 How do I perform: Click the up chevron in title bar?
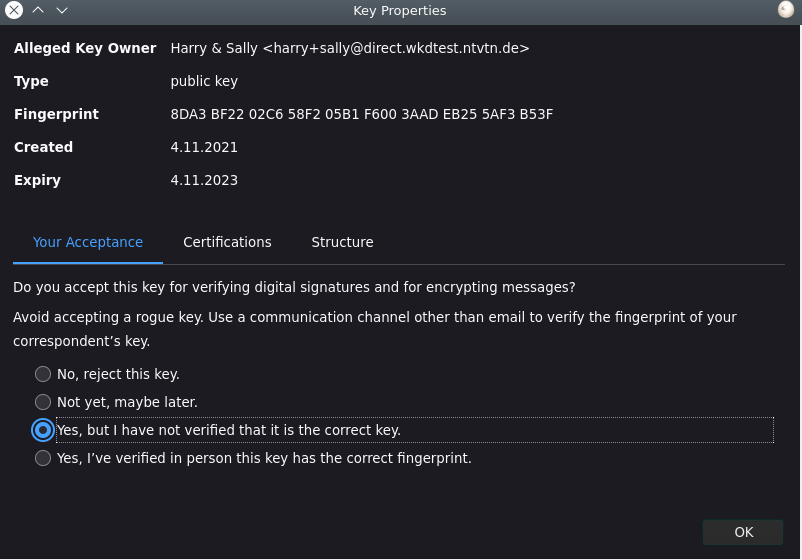point(38,11)
